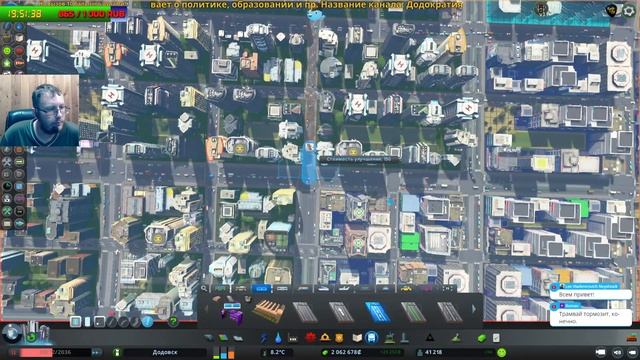Image resolution: width=640 pixels, height=360 pixels.
Task: Pause the simulation with pause button
Action: pyautogui.click(x=13, y=352)
